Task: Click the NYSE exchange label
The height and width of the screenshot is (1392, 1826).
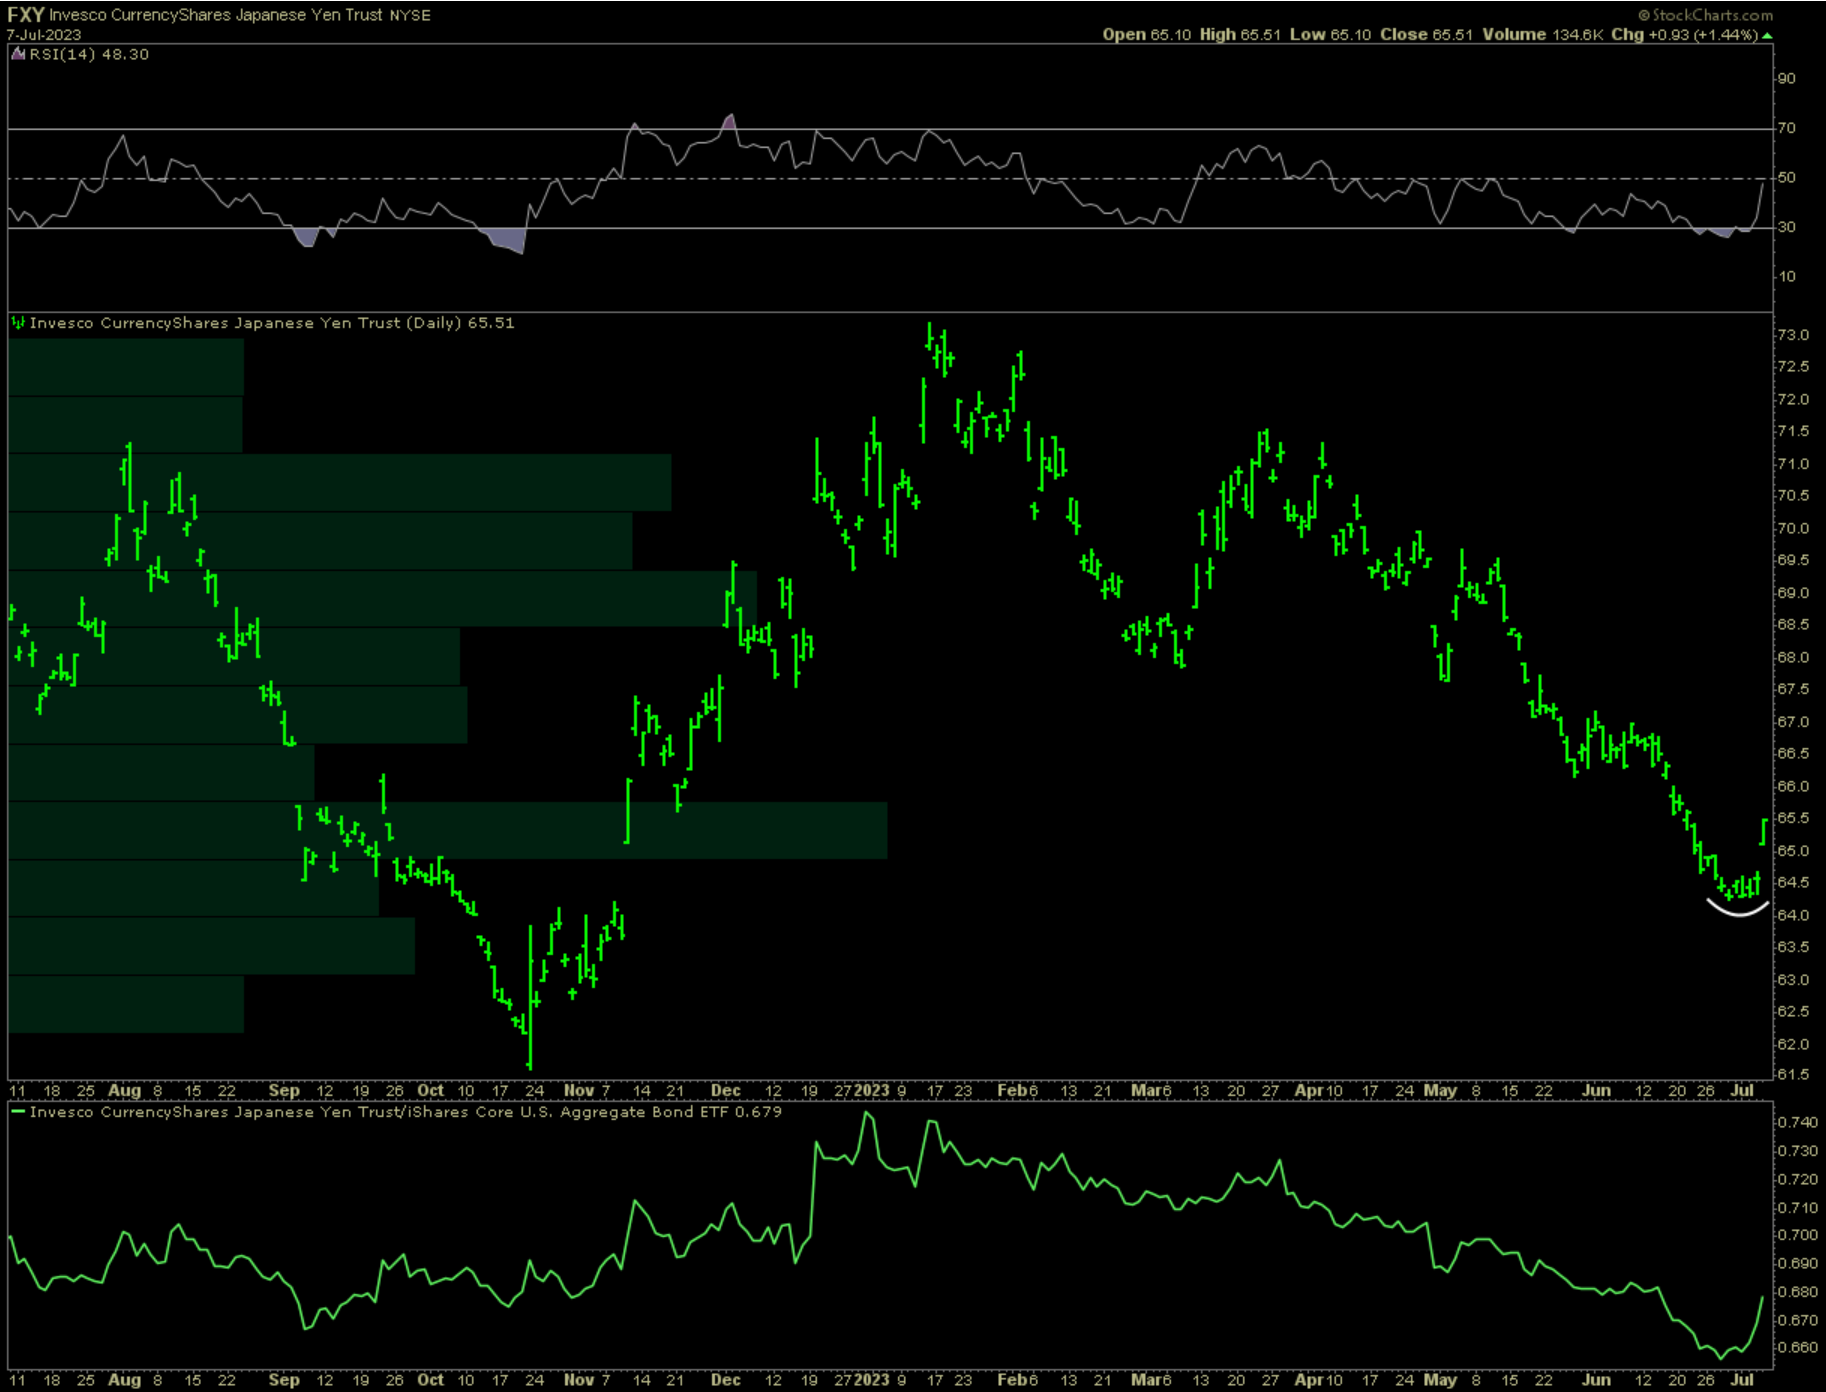Action: 410,16
